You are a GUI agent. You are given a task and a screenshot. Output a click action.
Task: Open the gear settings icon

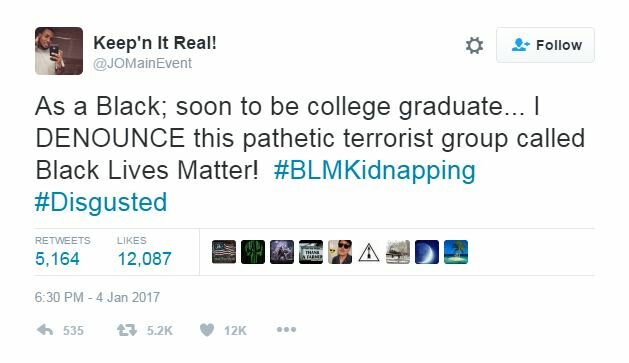(474, 45)
